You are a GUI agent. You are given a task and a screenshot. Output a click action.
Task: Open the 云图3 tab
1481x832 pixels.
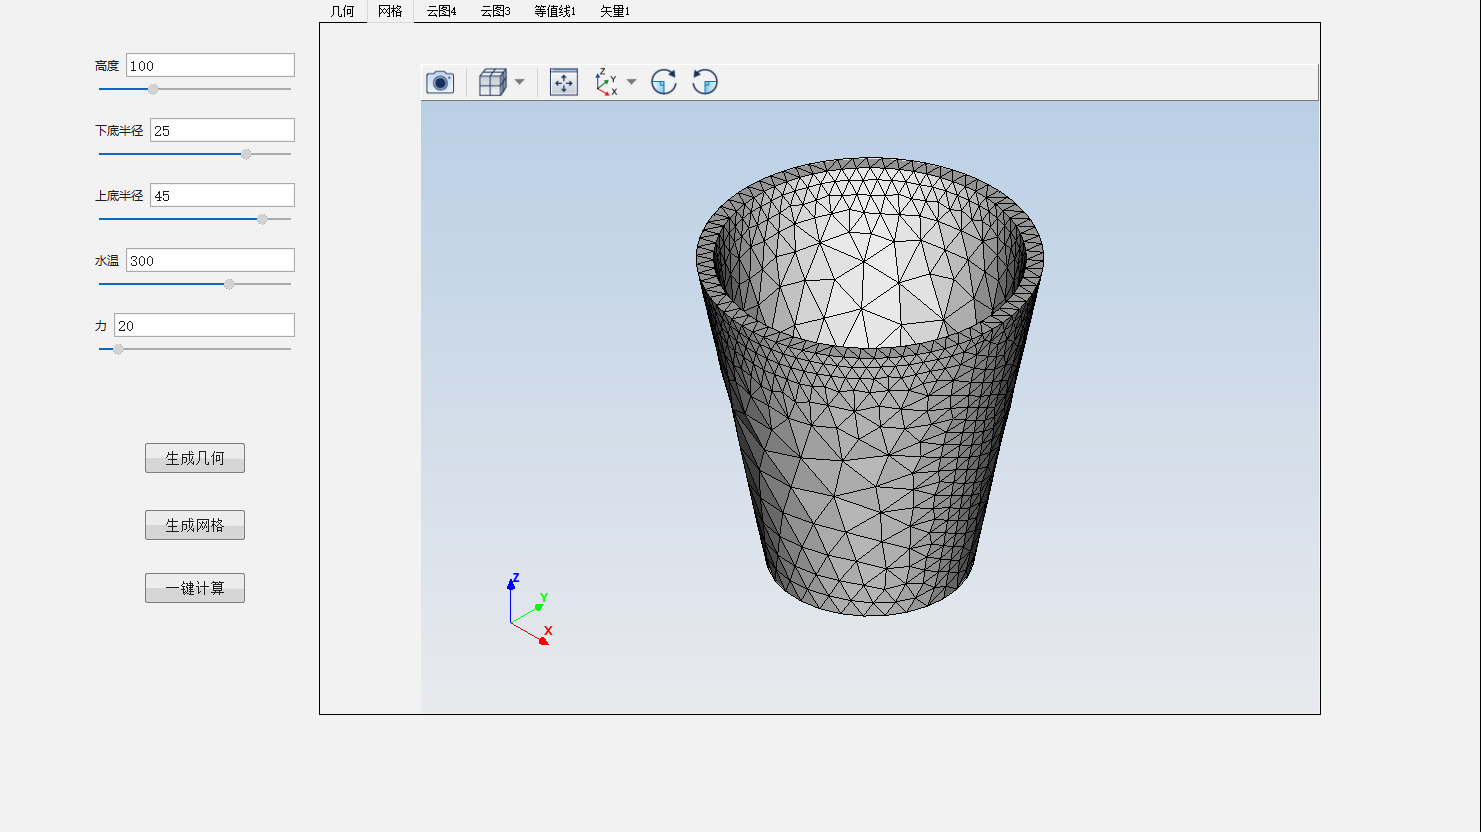coord(495,11)
